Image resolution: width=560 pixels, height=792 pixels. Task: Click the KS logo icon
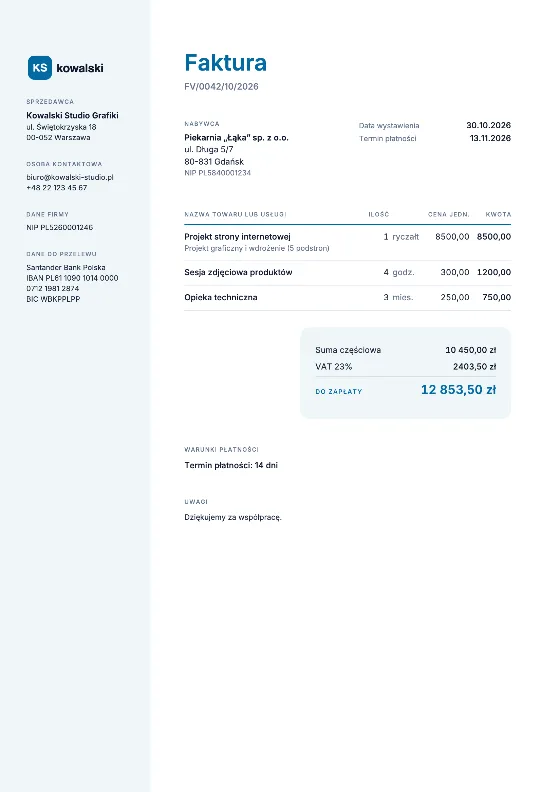(x=40, y=68)
